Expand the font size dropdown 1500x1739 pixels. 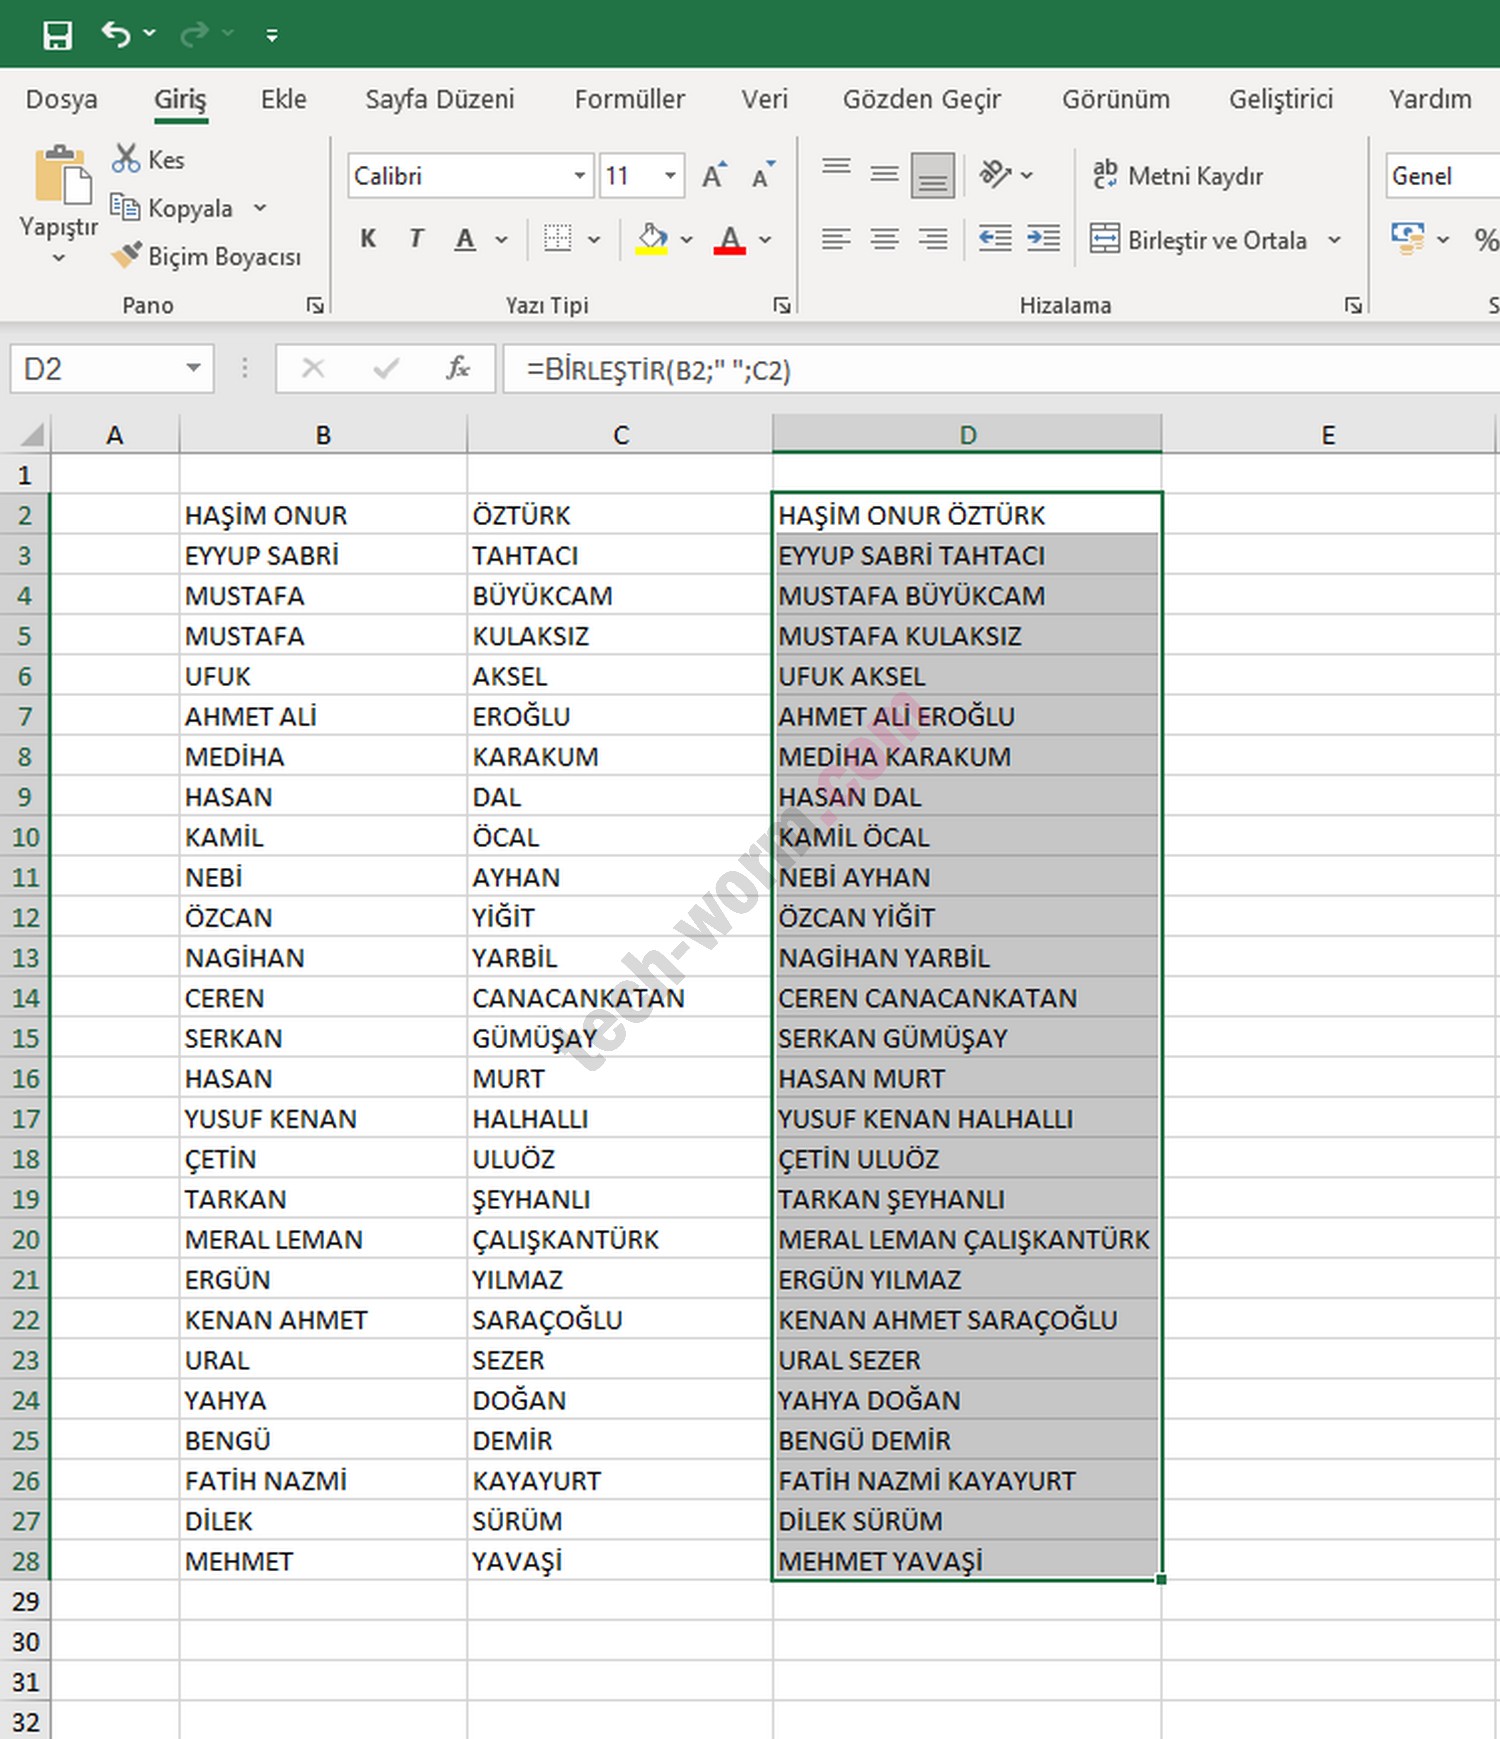coord(670,176)
